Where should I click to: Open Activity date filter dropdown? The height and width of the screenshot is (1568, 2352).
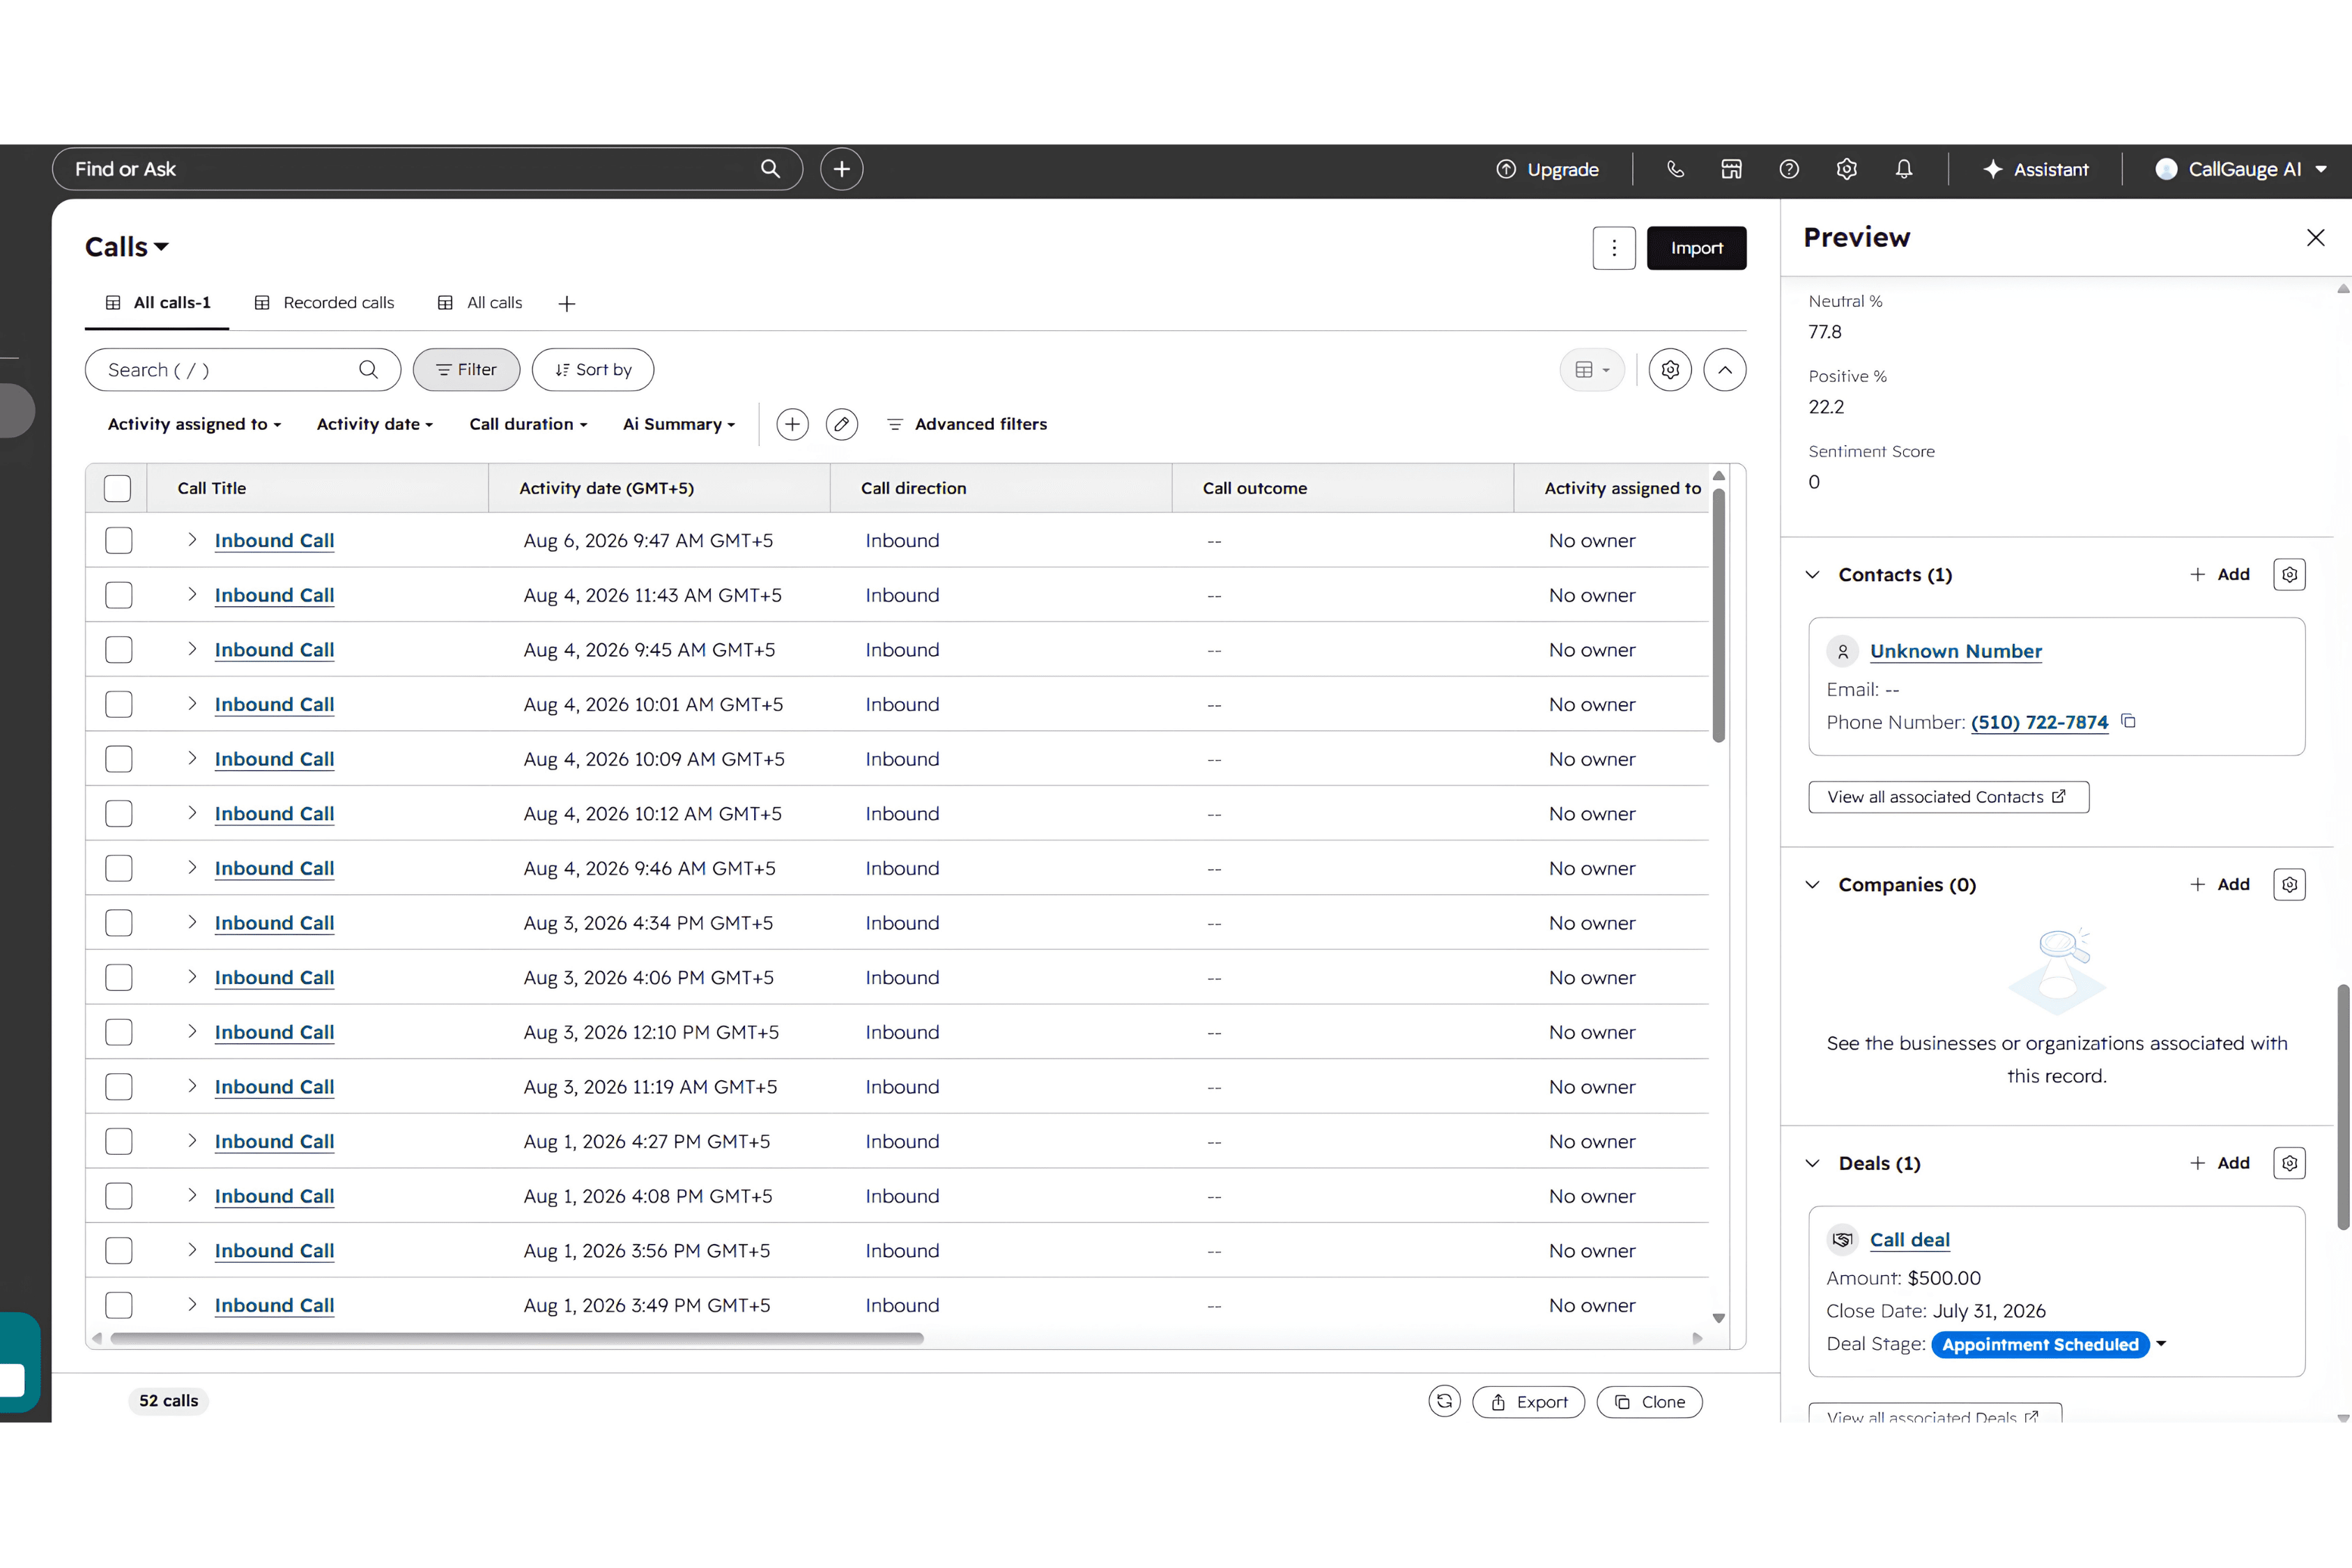tap(374, 424)
